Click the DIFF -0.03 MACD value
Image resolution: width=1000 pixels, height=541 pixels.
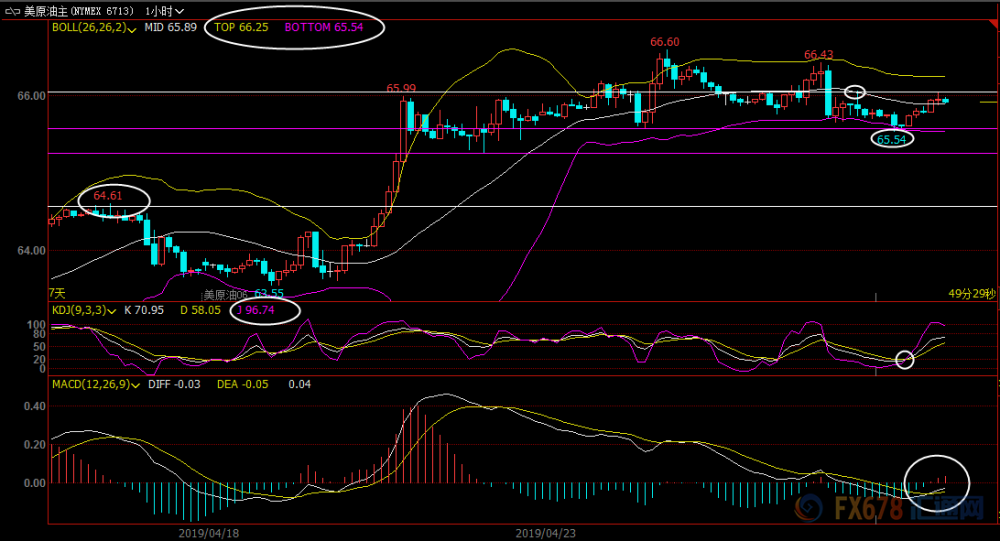(x=174, y=384)
